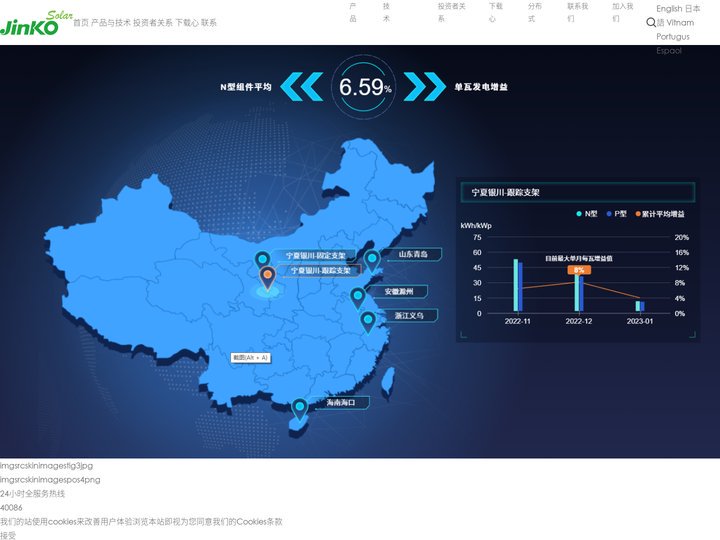Image resolution: width=720 pixels, height=540 pixels.
Task: Click the imgsrcskinimagesfig3jpg text
Action: [x=46, y=466]
